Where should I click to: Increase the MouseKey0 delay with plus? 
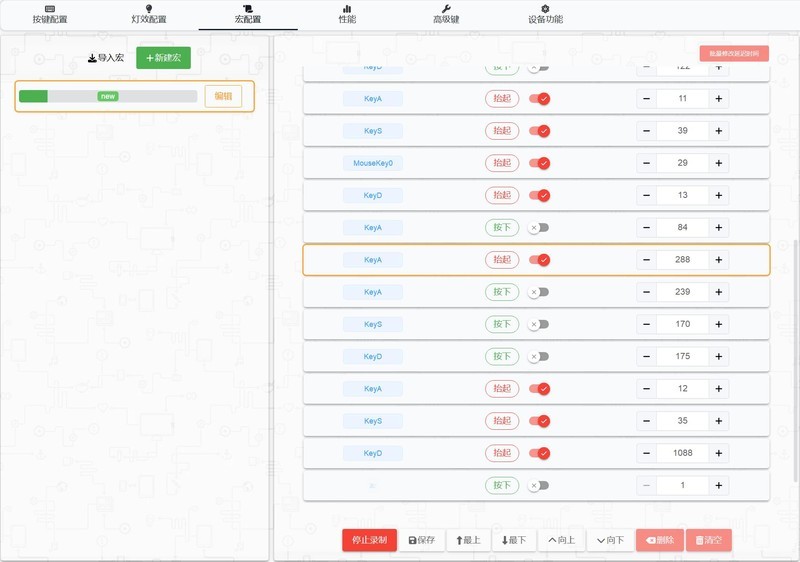pos(719,163)
